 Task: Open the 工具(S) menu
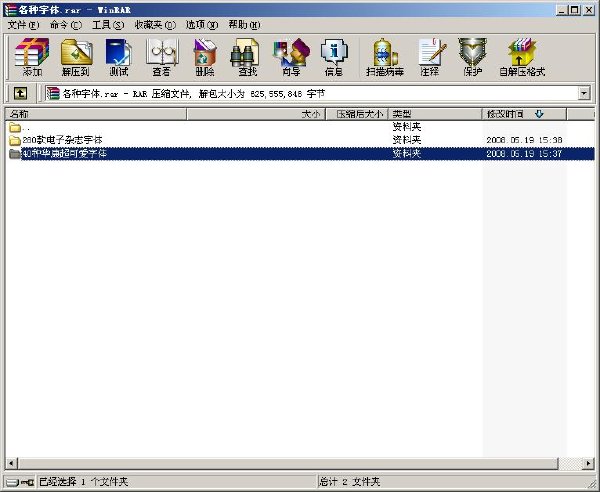pos(108,25)
